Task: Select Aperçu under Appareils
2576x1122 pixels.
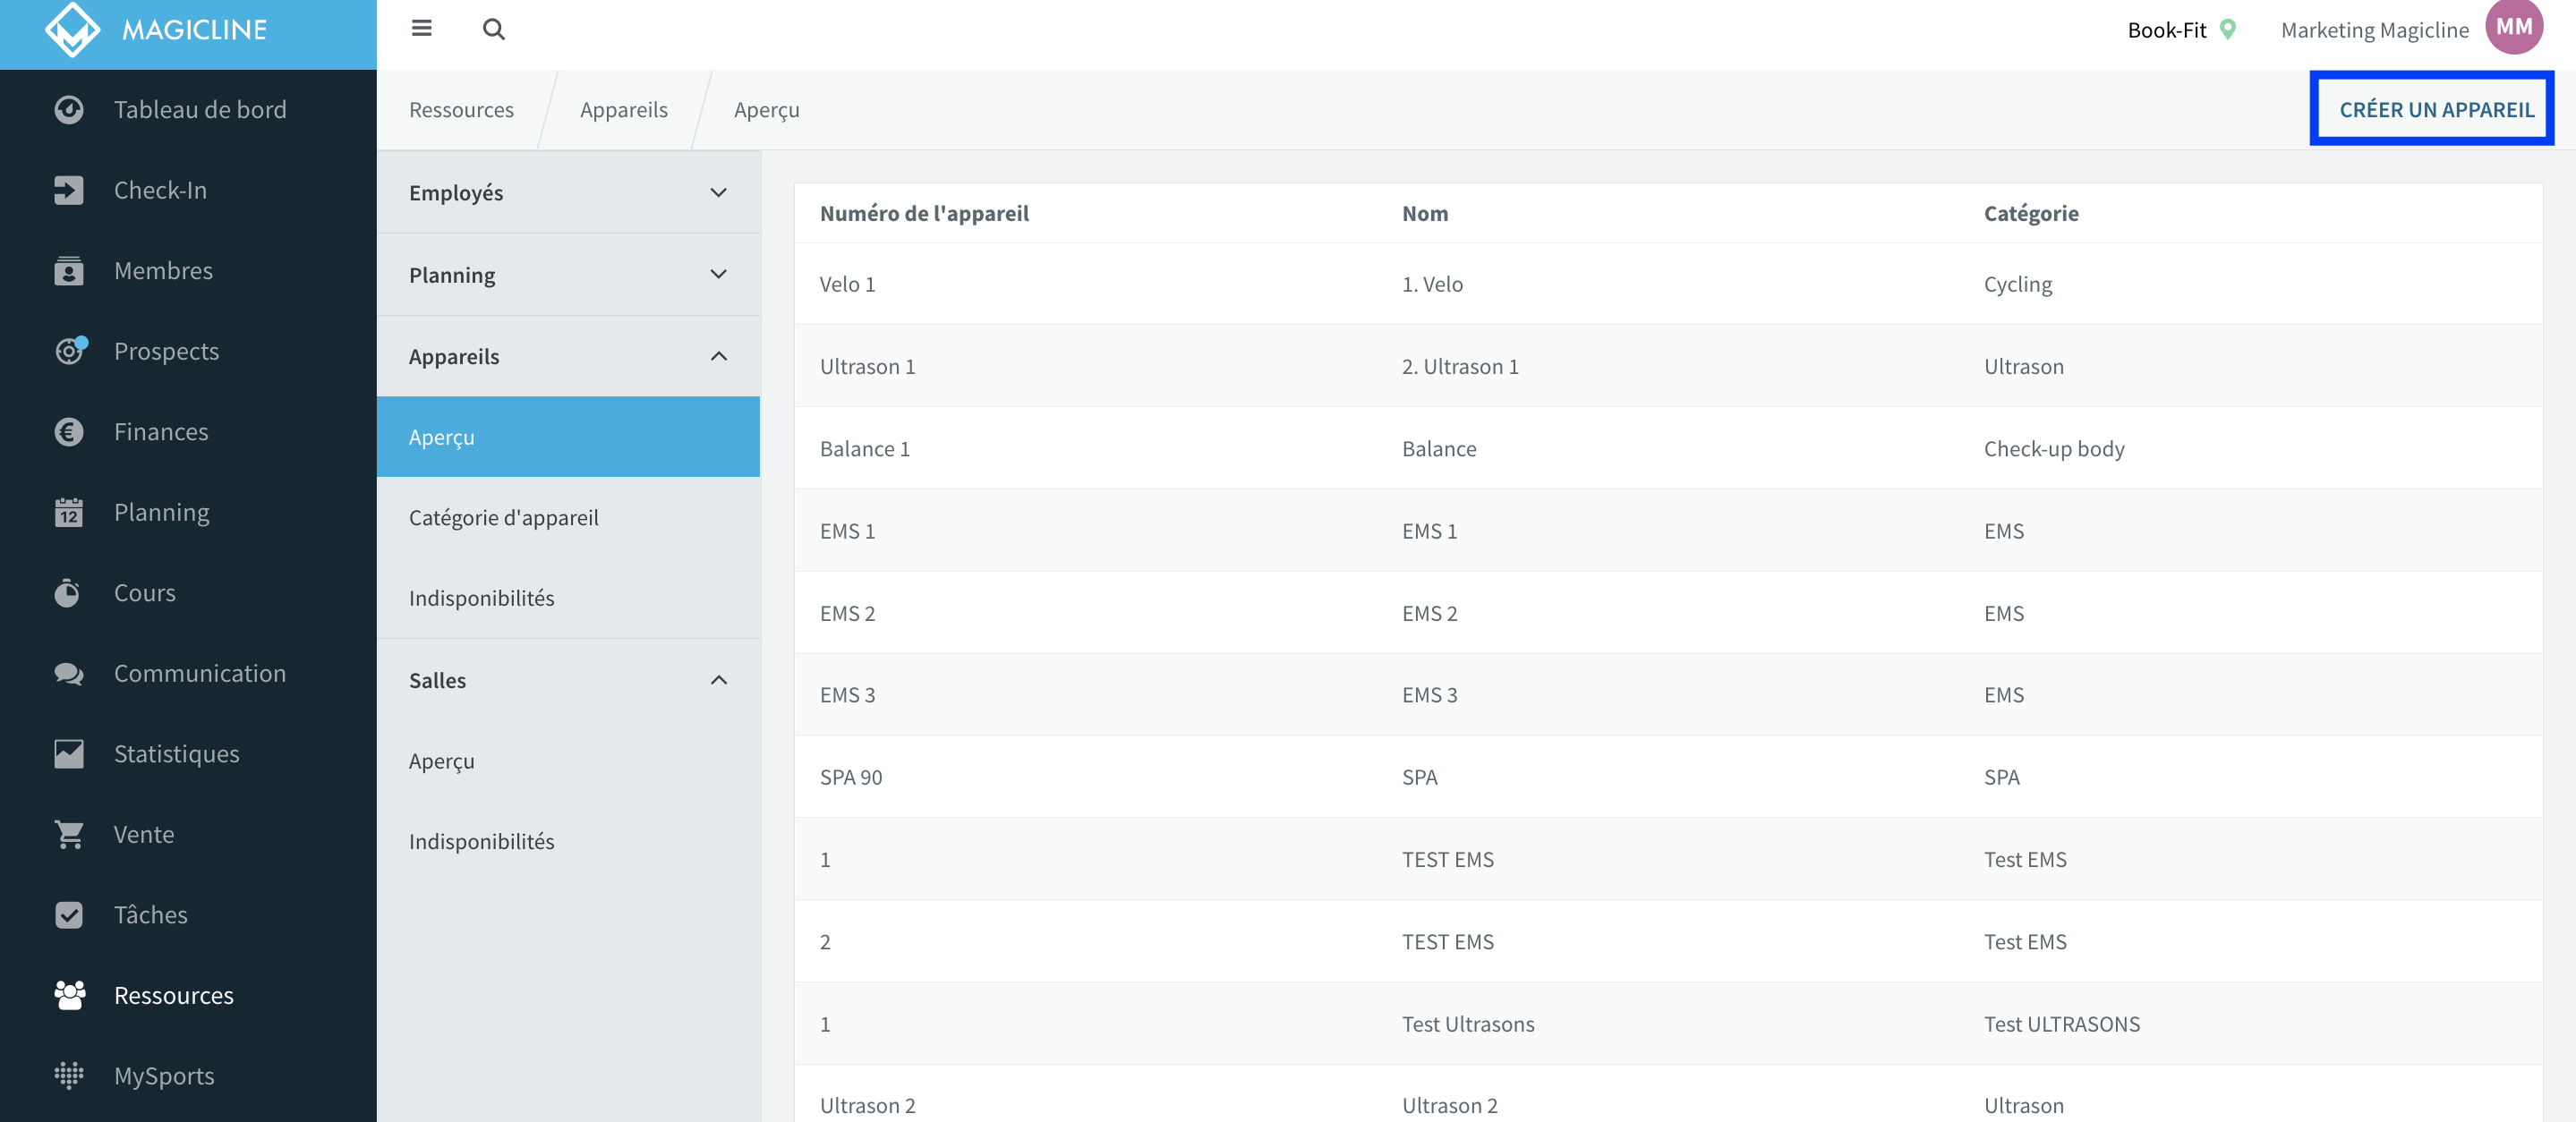Action: tap(568, 437)
